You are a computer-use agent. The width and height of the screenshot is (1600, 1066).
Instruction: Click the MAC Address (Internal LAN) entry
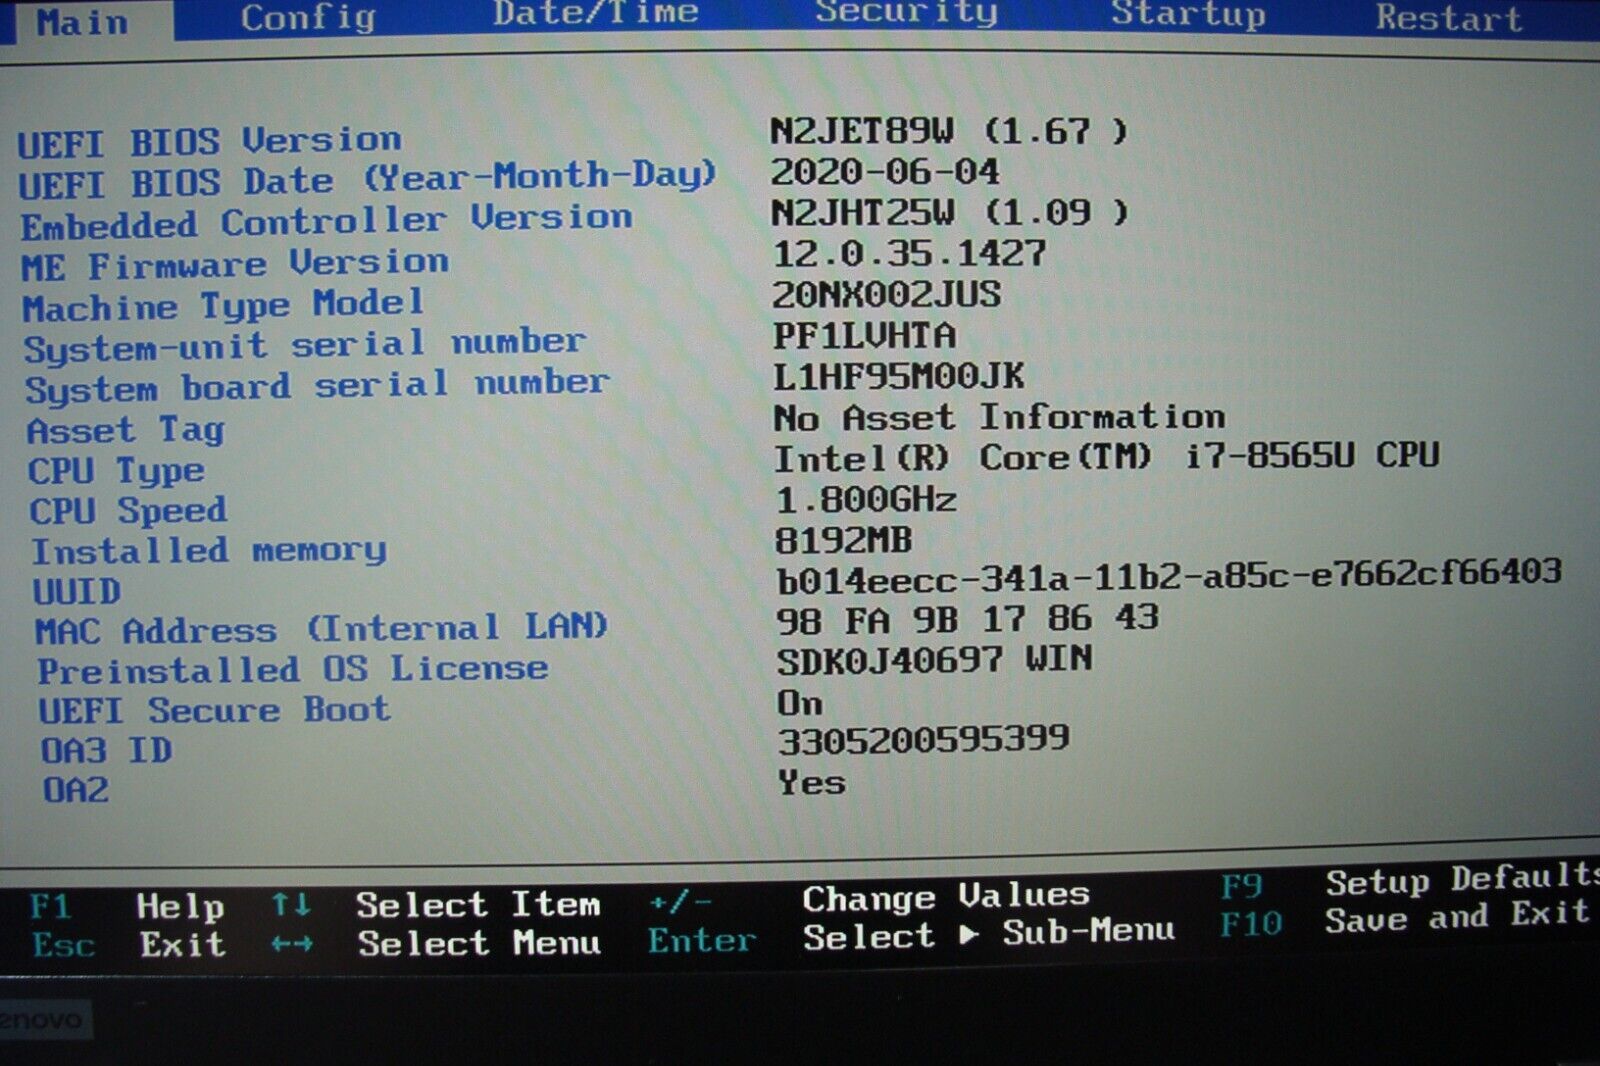tap(320, 629)
